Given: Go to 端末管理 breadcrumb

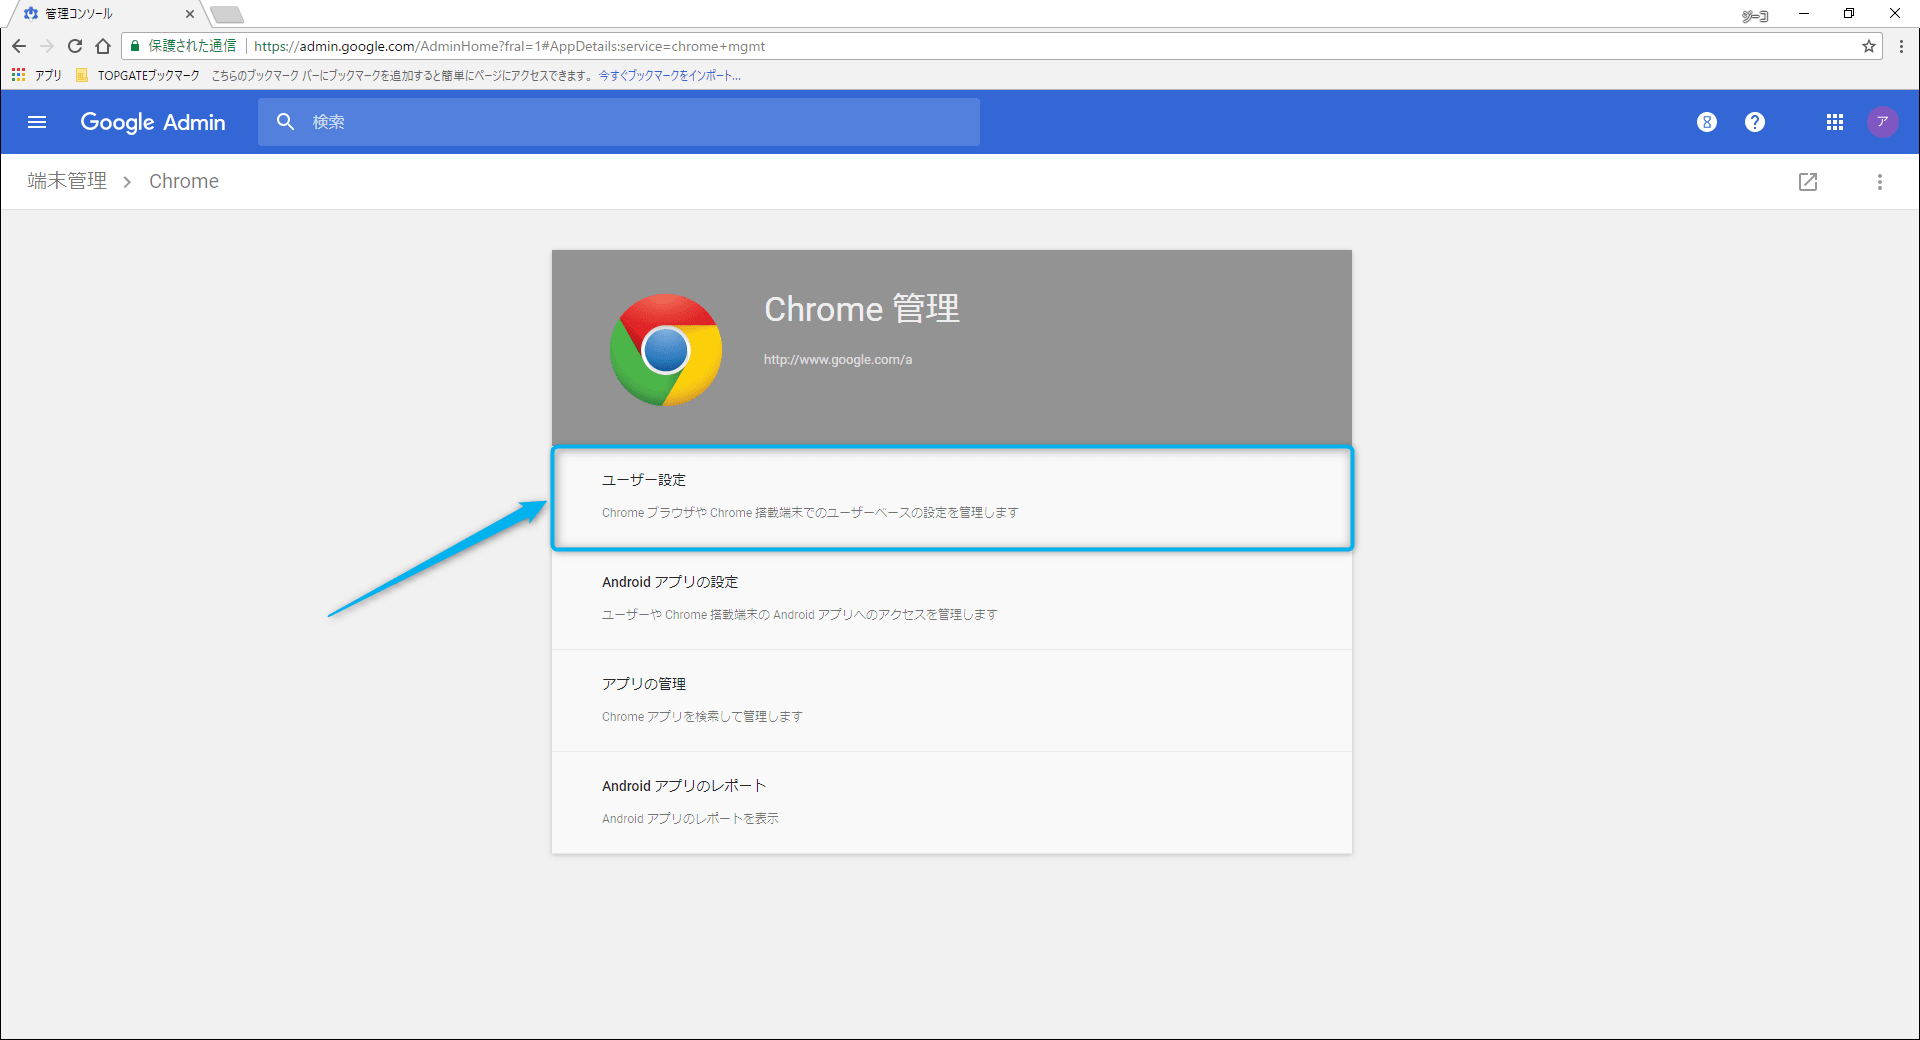Looking at the screenshot, I should pyautogui.click(x=67, y=181).
